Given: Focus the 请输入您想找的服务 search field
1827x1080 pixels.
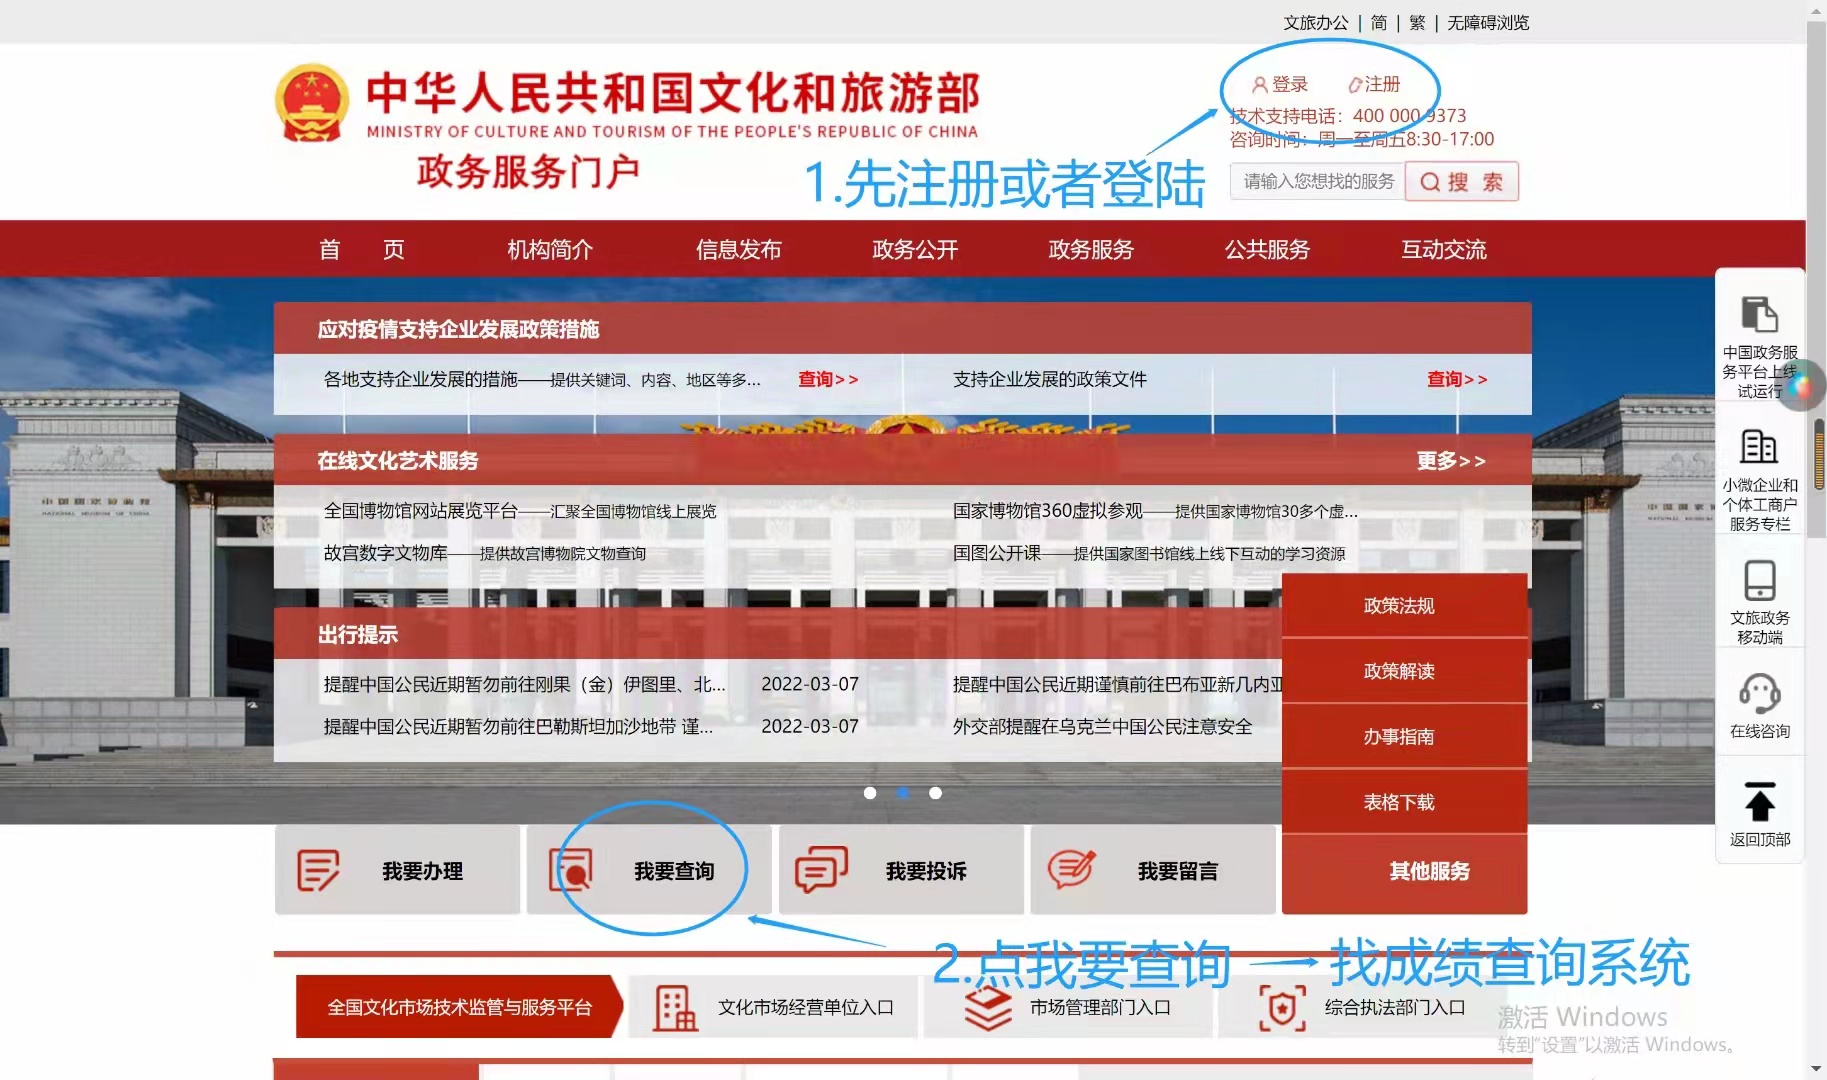Looking at the screenshot, I should 1317,182.
